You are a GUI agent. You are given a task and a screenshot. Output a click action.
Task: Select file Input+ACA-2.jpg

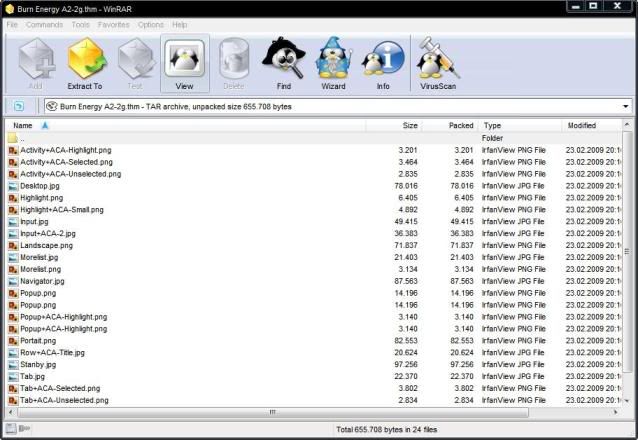[x=48, y=234]
